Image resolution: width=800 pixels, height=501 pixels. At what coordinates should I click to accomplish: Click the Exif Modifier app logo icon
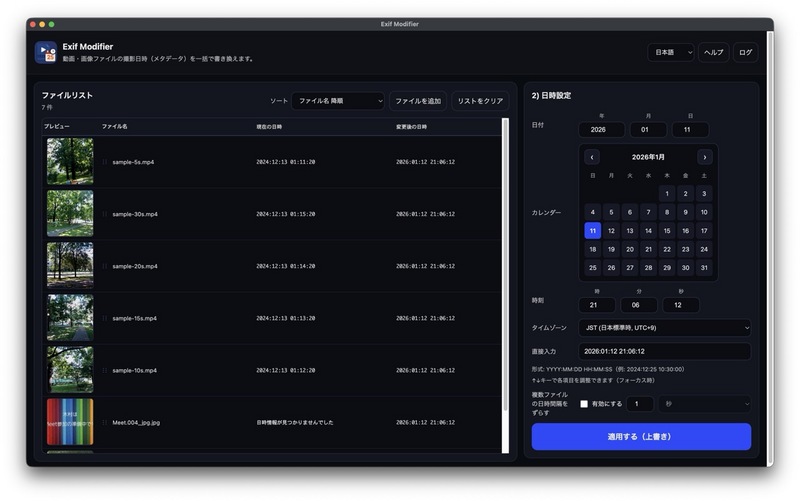45,52
